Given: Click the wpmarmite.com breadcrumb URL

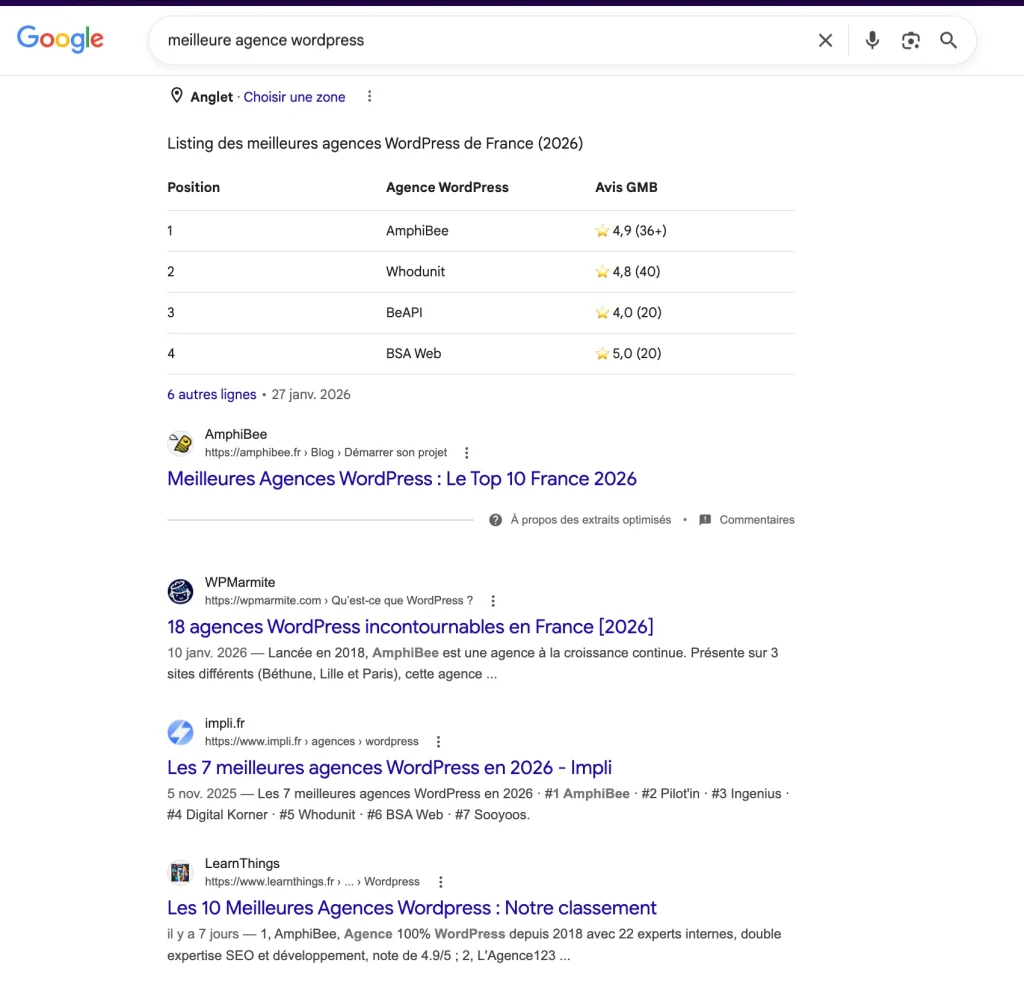Looking at the screenshot, I should tap(339, 601).
